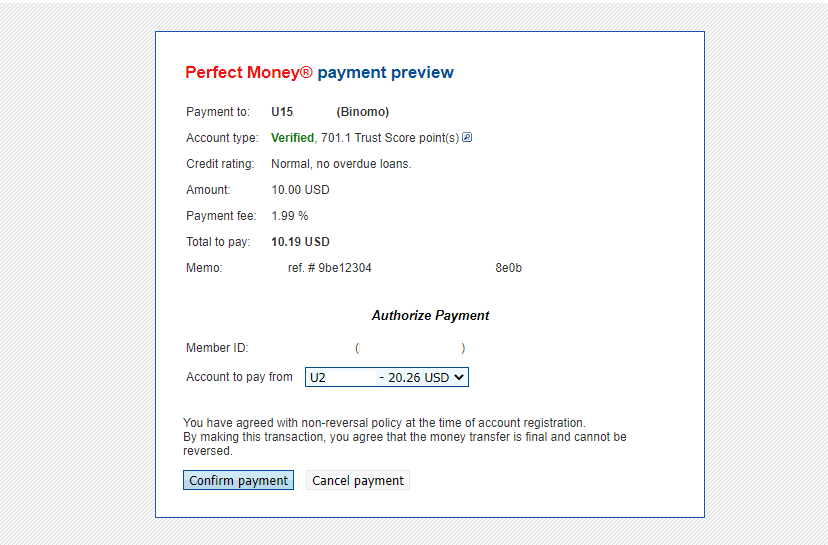Screen dimensions: 828x545
Task: Click the memo ending 8e0b
Action: [x=508, y=268]
